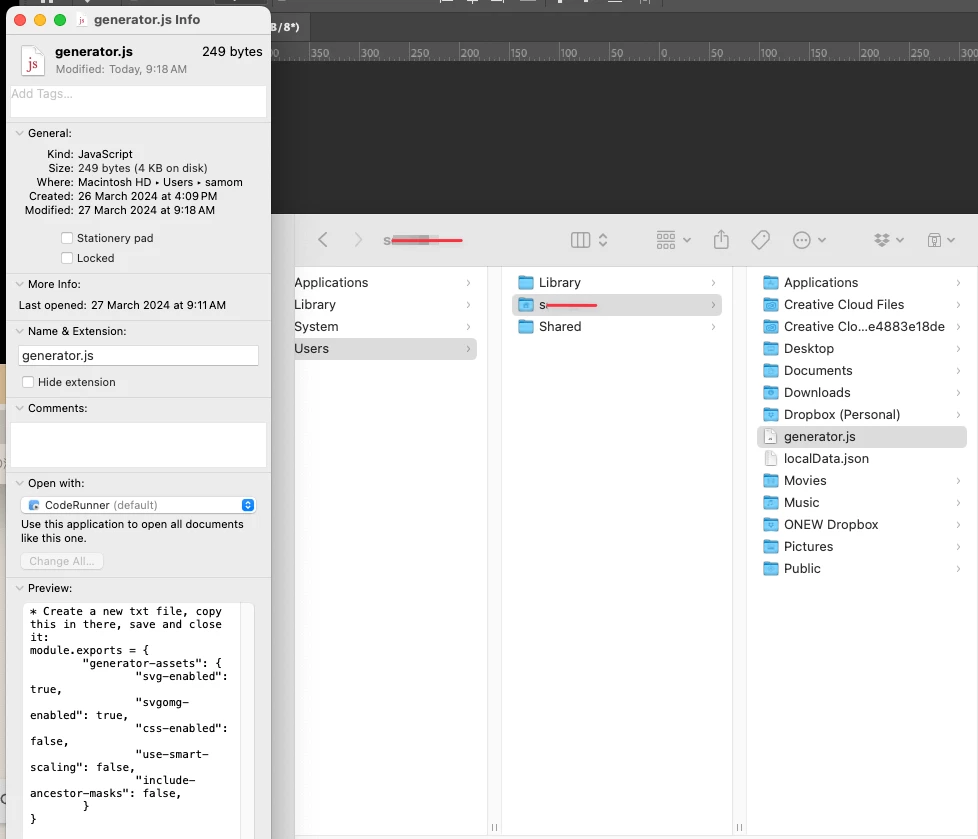Edit the generator.js name field
Screen dimensions: 978x839
tap(138, 356)
